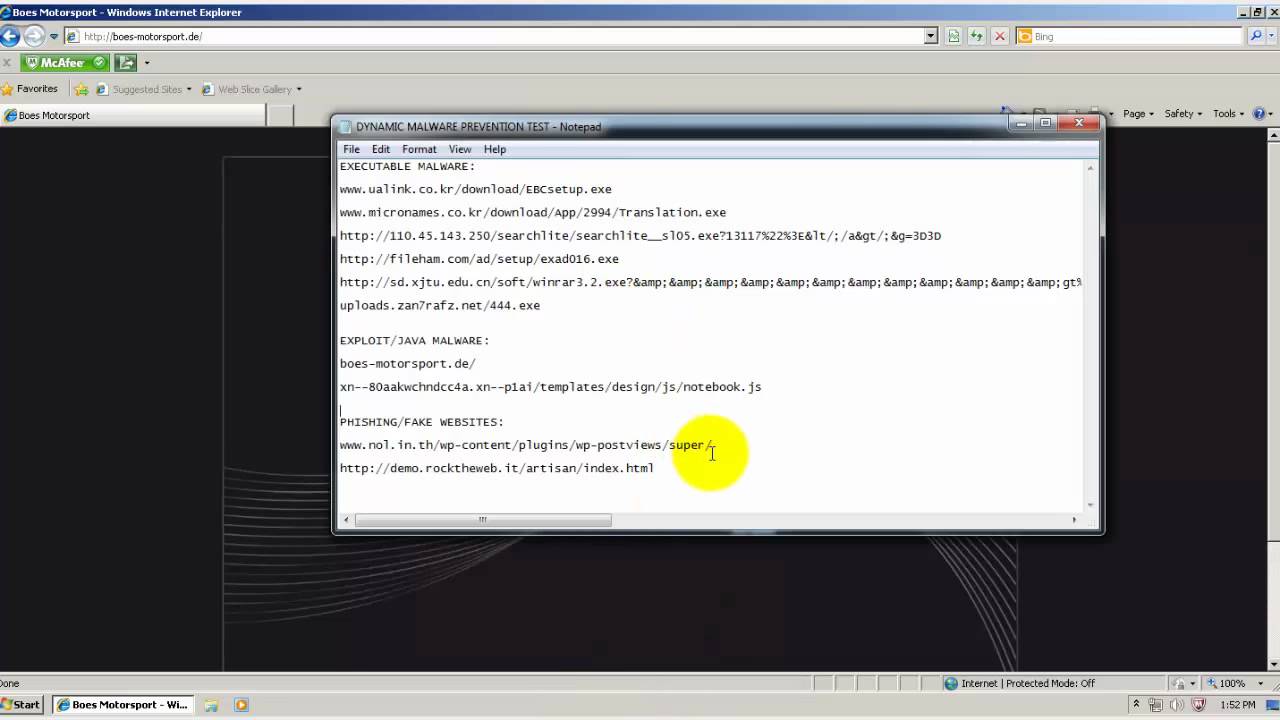Open the Windows Start button
This screenshot has width=1280, height=720.
coord(22,705)
